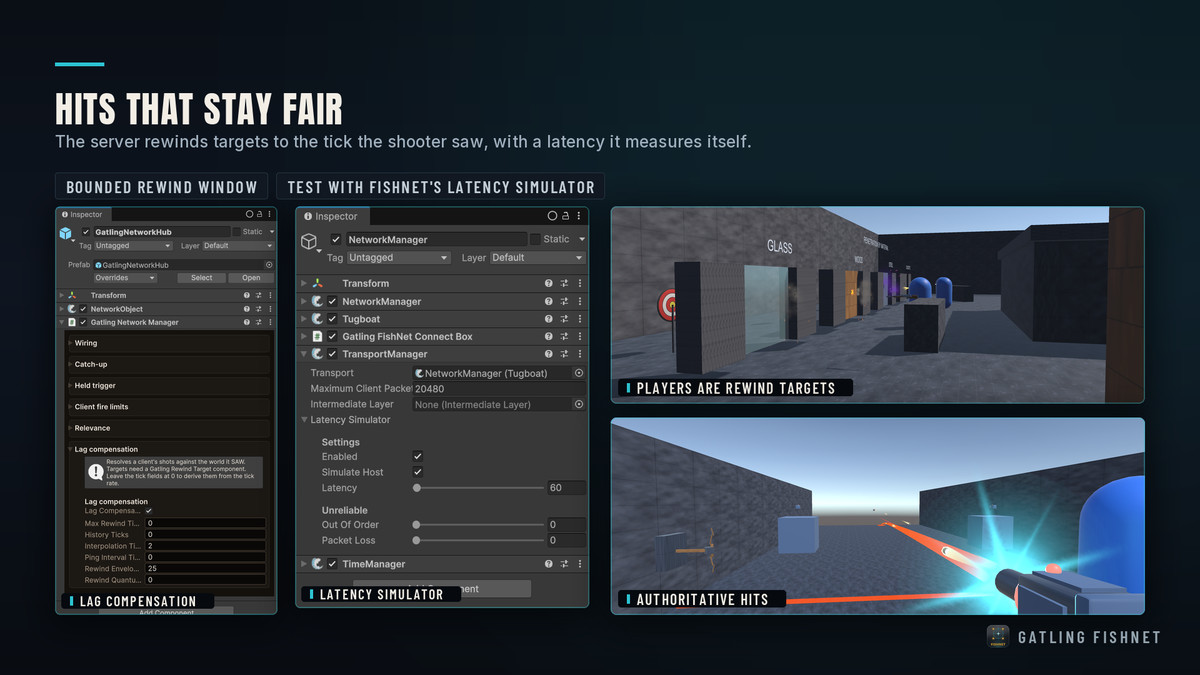Click the cube GameObject icon of NetworkManager

309,241
